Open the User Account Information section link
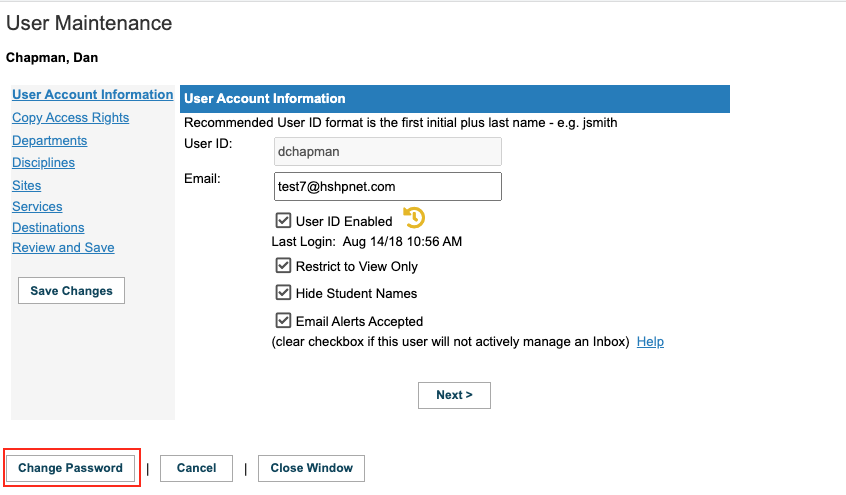Screen dimensions: 846x495 (93, 94)
